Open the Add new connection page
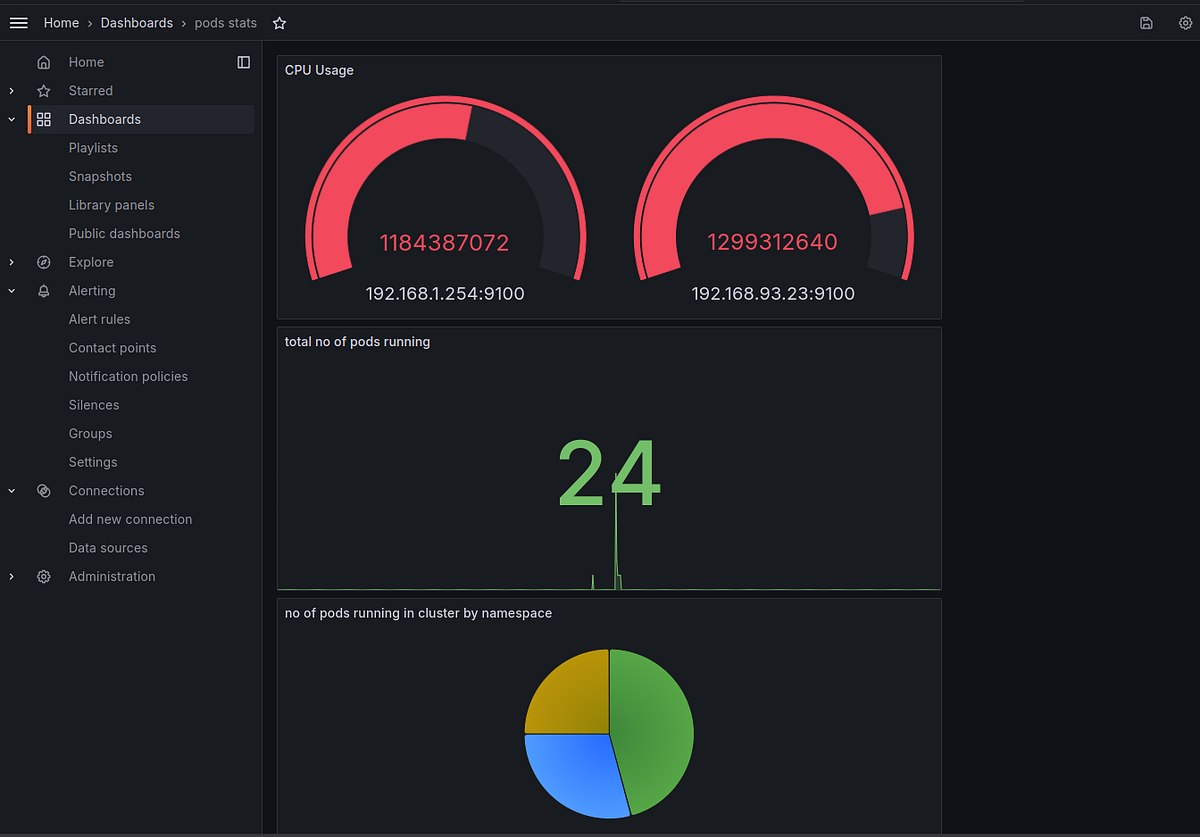The height and width of the screenshot is (837, 1200). [x=130, y=519]
